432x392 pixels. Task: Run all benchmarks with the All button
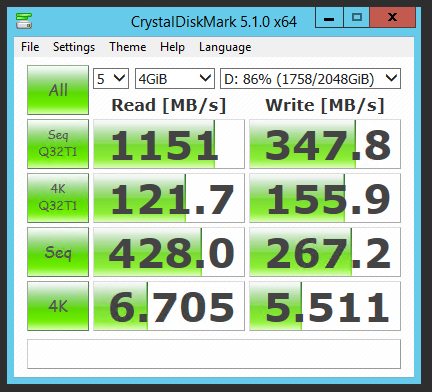coord(58,90)
